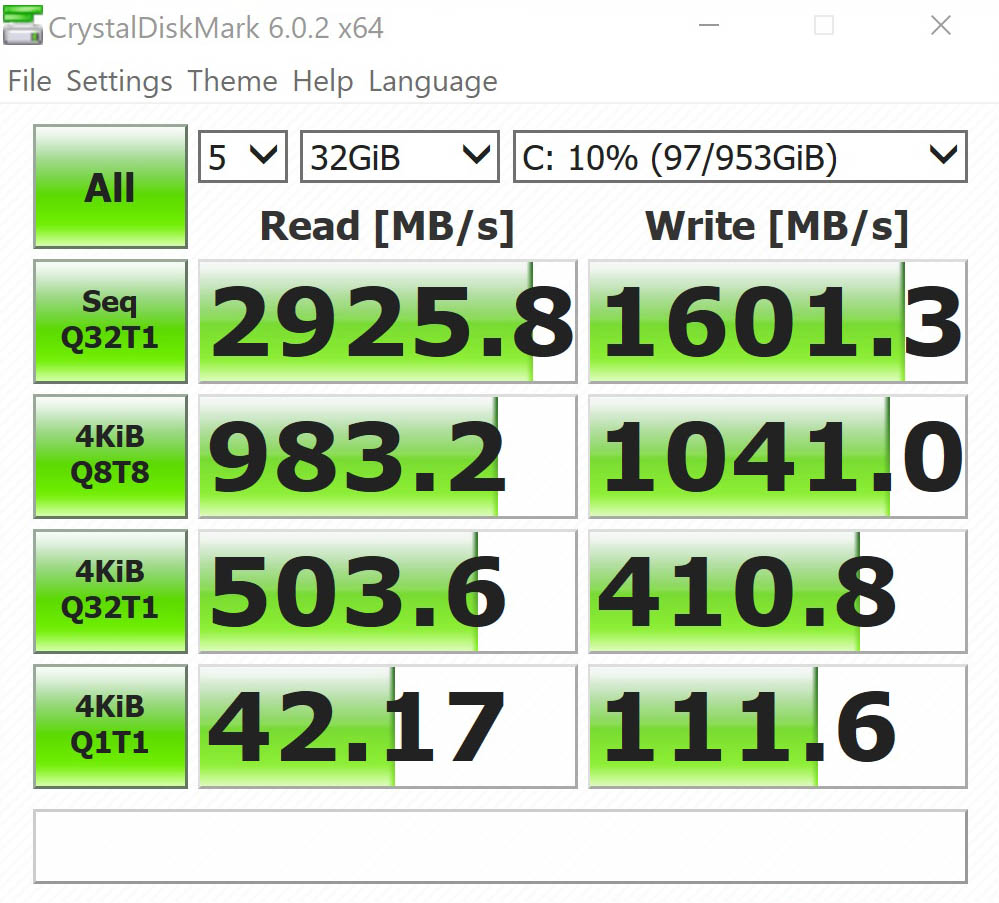The image size is (999, 903).
Task: Click the 4KiB Q8T8 write result 1041.0
Action: tap(778, 456)
